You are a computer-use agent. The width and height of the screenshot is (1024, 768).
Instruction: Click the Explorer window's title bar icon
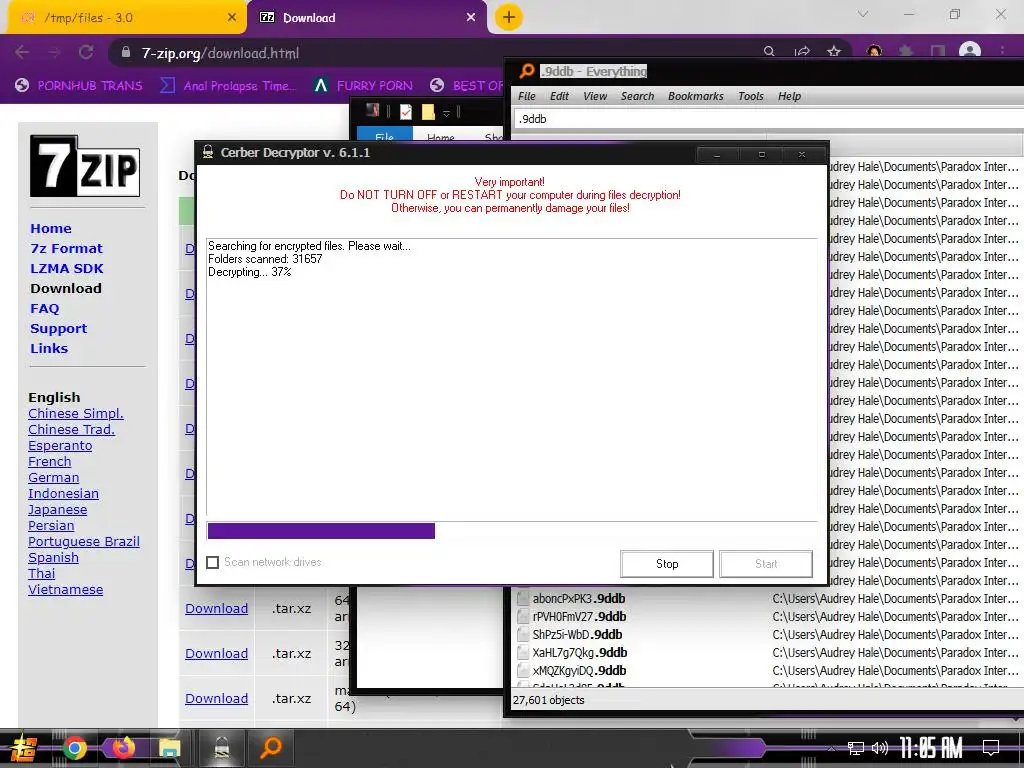[x=373, y=110]
